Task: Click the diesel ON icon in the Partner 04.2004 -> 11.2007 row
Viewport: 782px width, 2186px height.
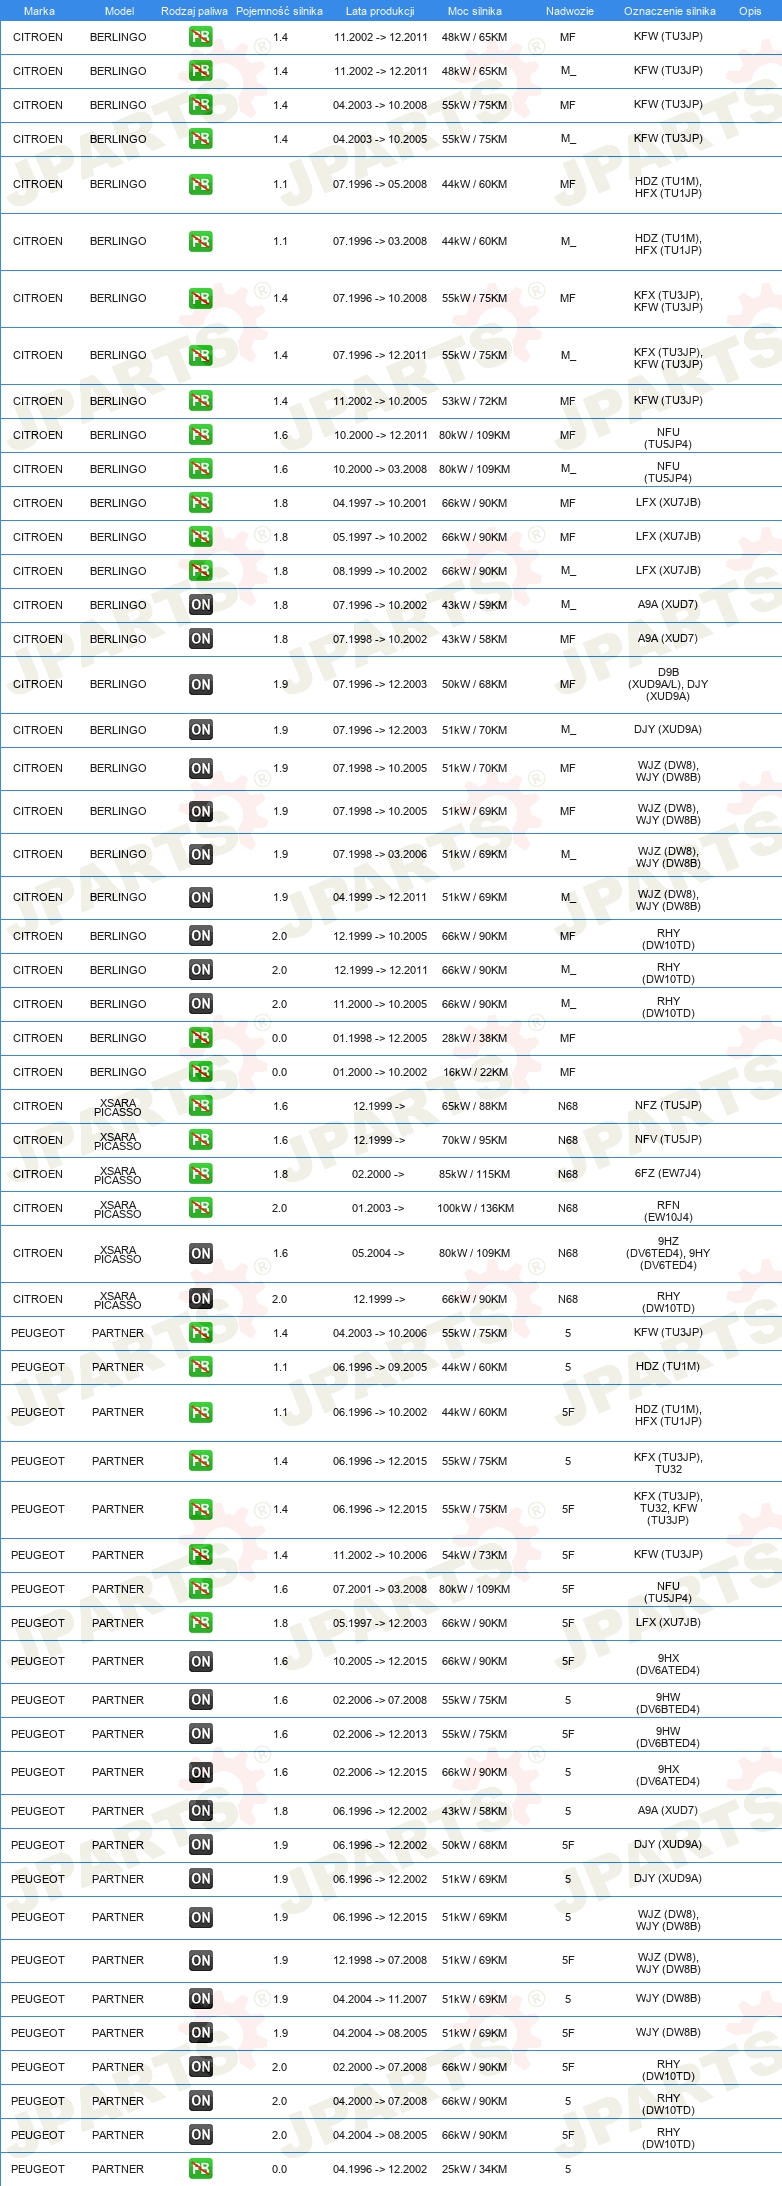Action: click(x=201, y=1999)
